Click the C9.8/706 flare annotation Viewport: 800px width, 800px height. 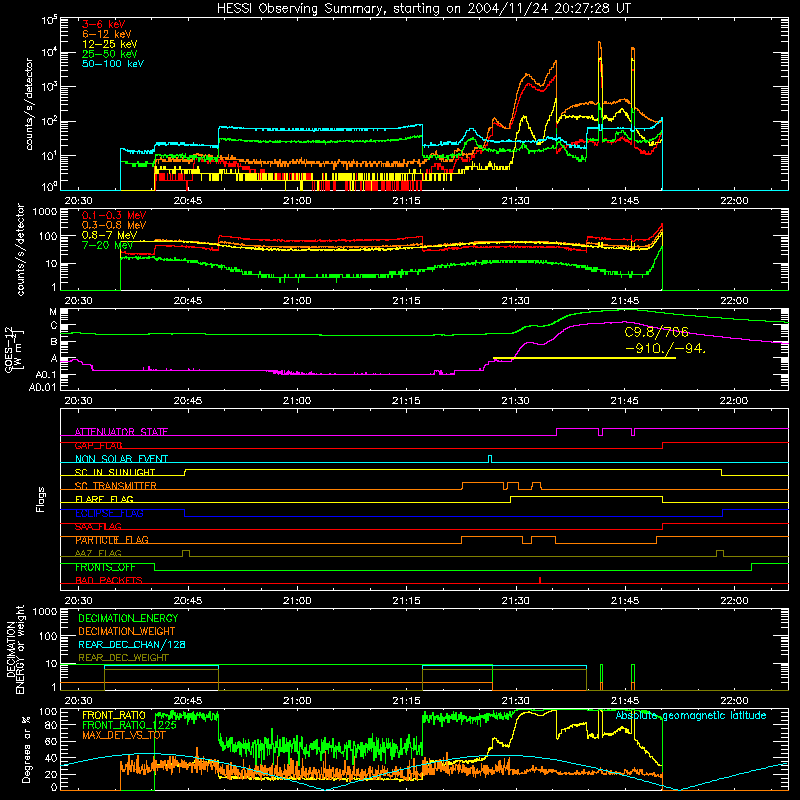point(657,333)
